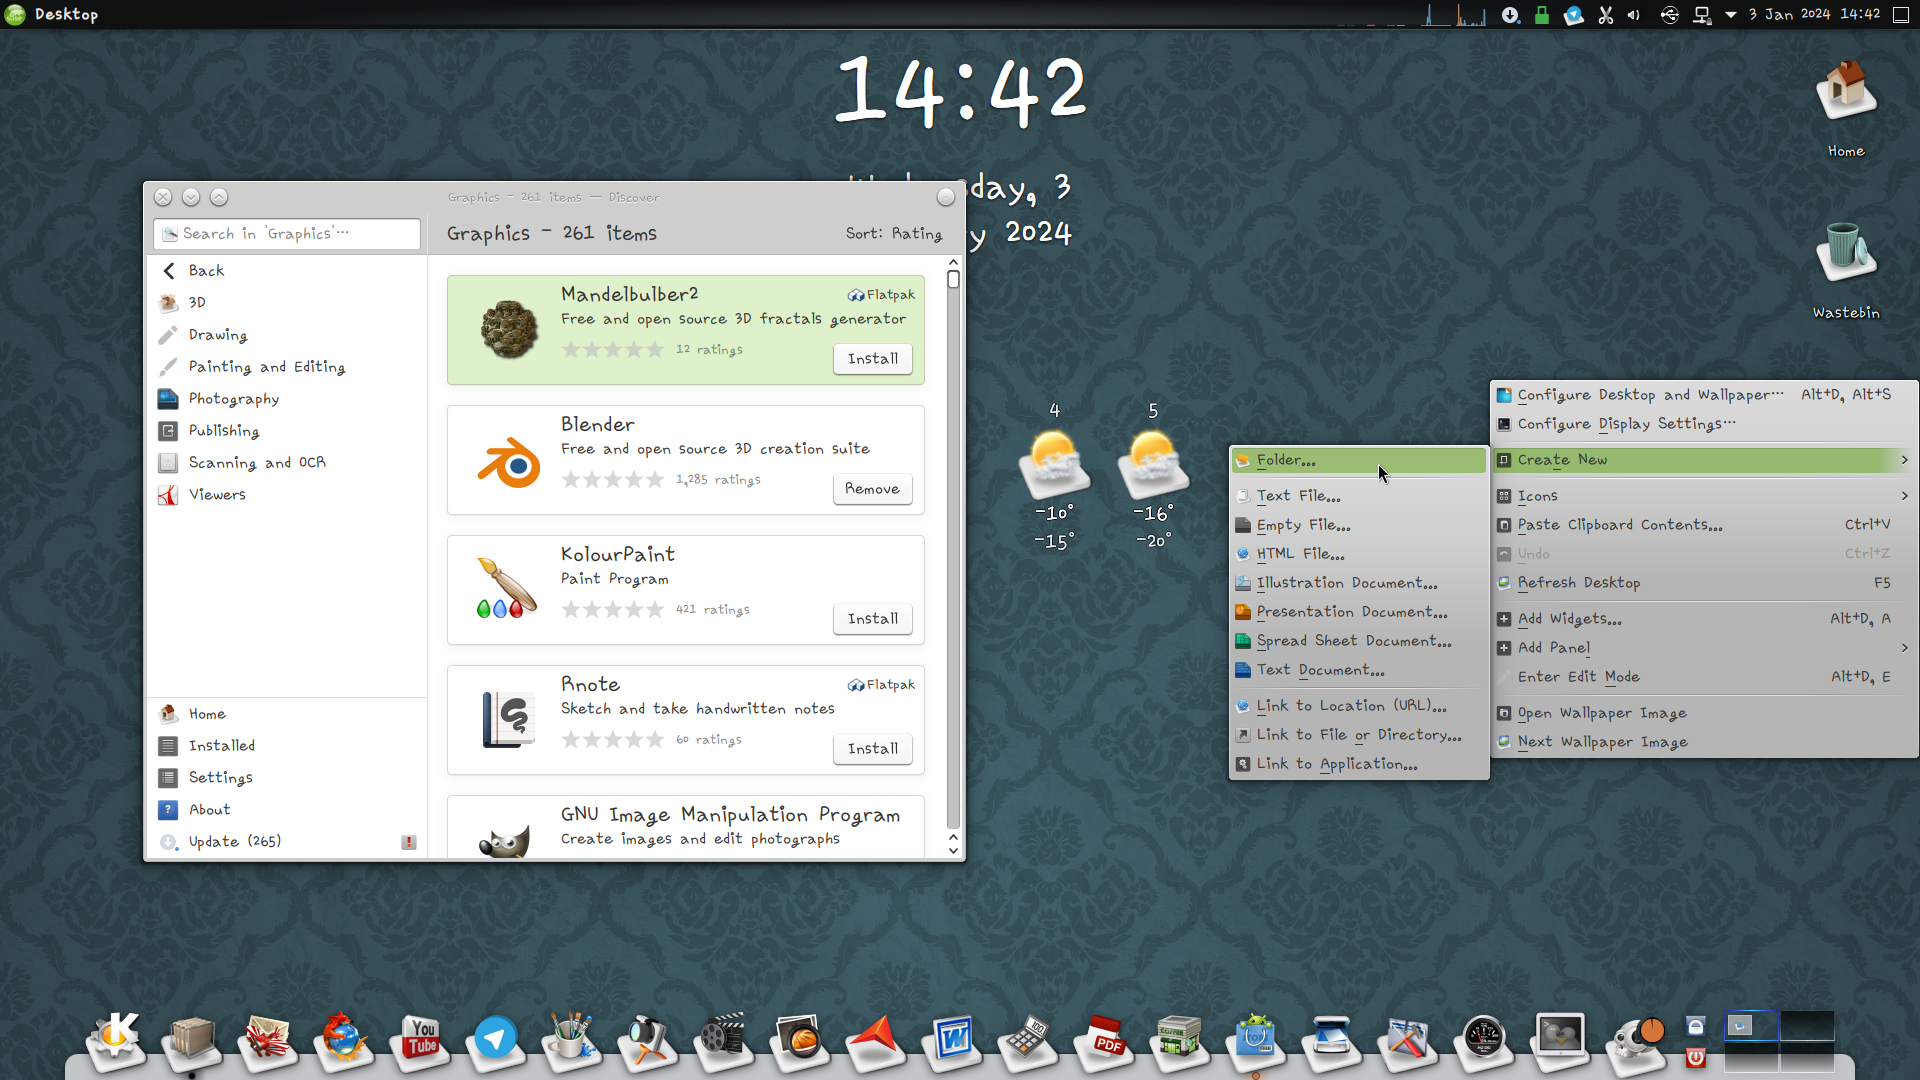Select Folder... from Create New submenu

(x=1359, y=460)
